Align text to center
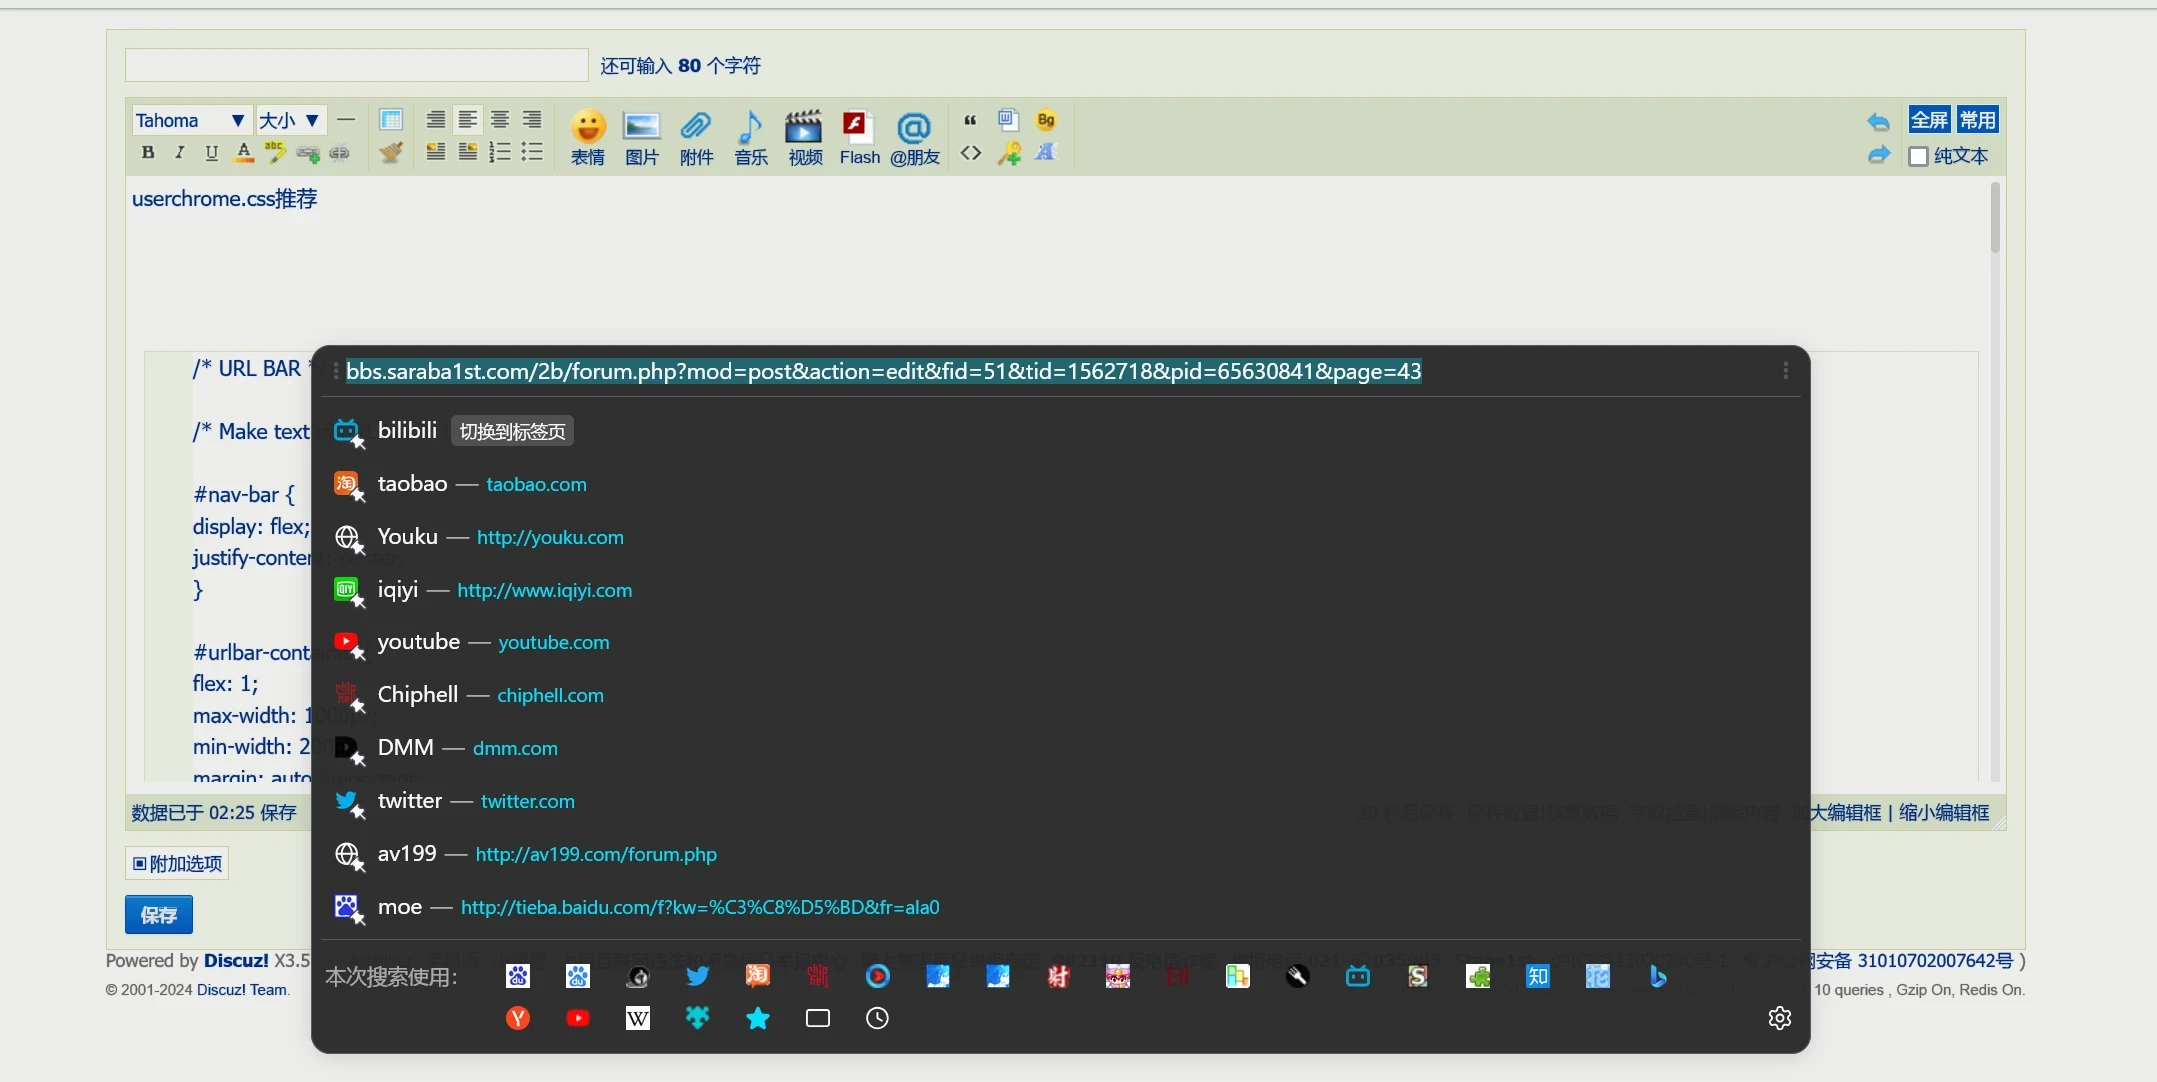 click(x=500, y=120)
